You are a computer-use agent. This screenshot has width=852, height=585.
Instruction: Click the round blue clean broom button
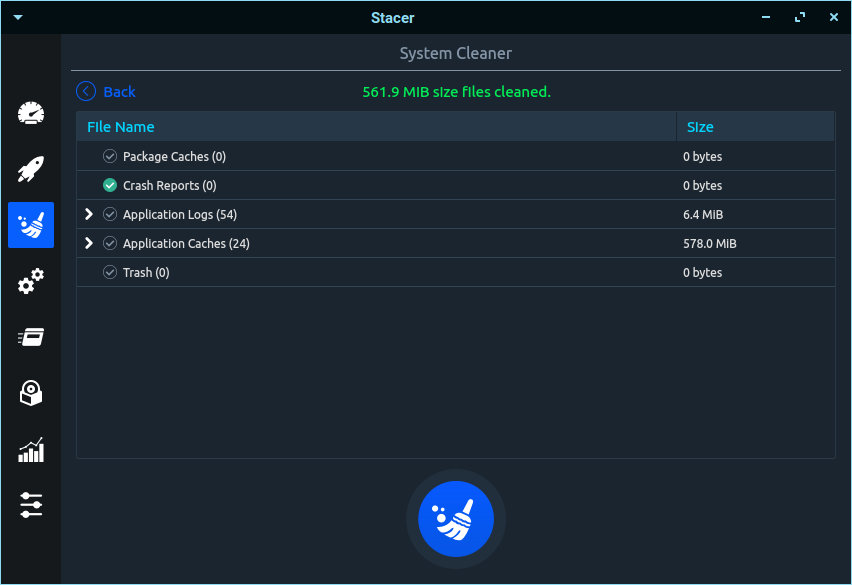(x=456, y=519)
